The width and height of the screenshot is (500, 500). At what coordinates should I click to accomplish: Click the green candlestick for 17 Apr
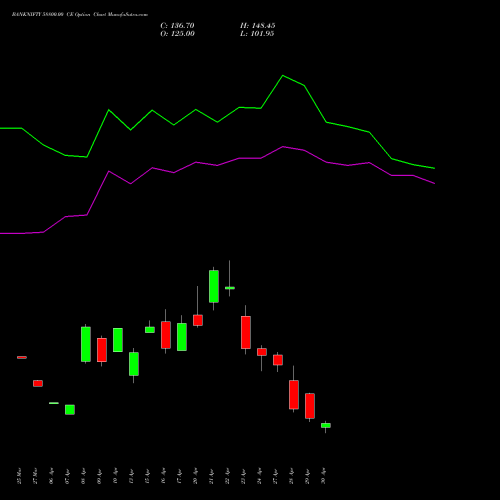182,337
